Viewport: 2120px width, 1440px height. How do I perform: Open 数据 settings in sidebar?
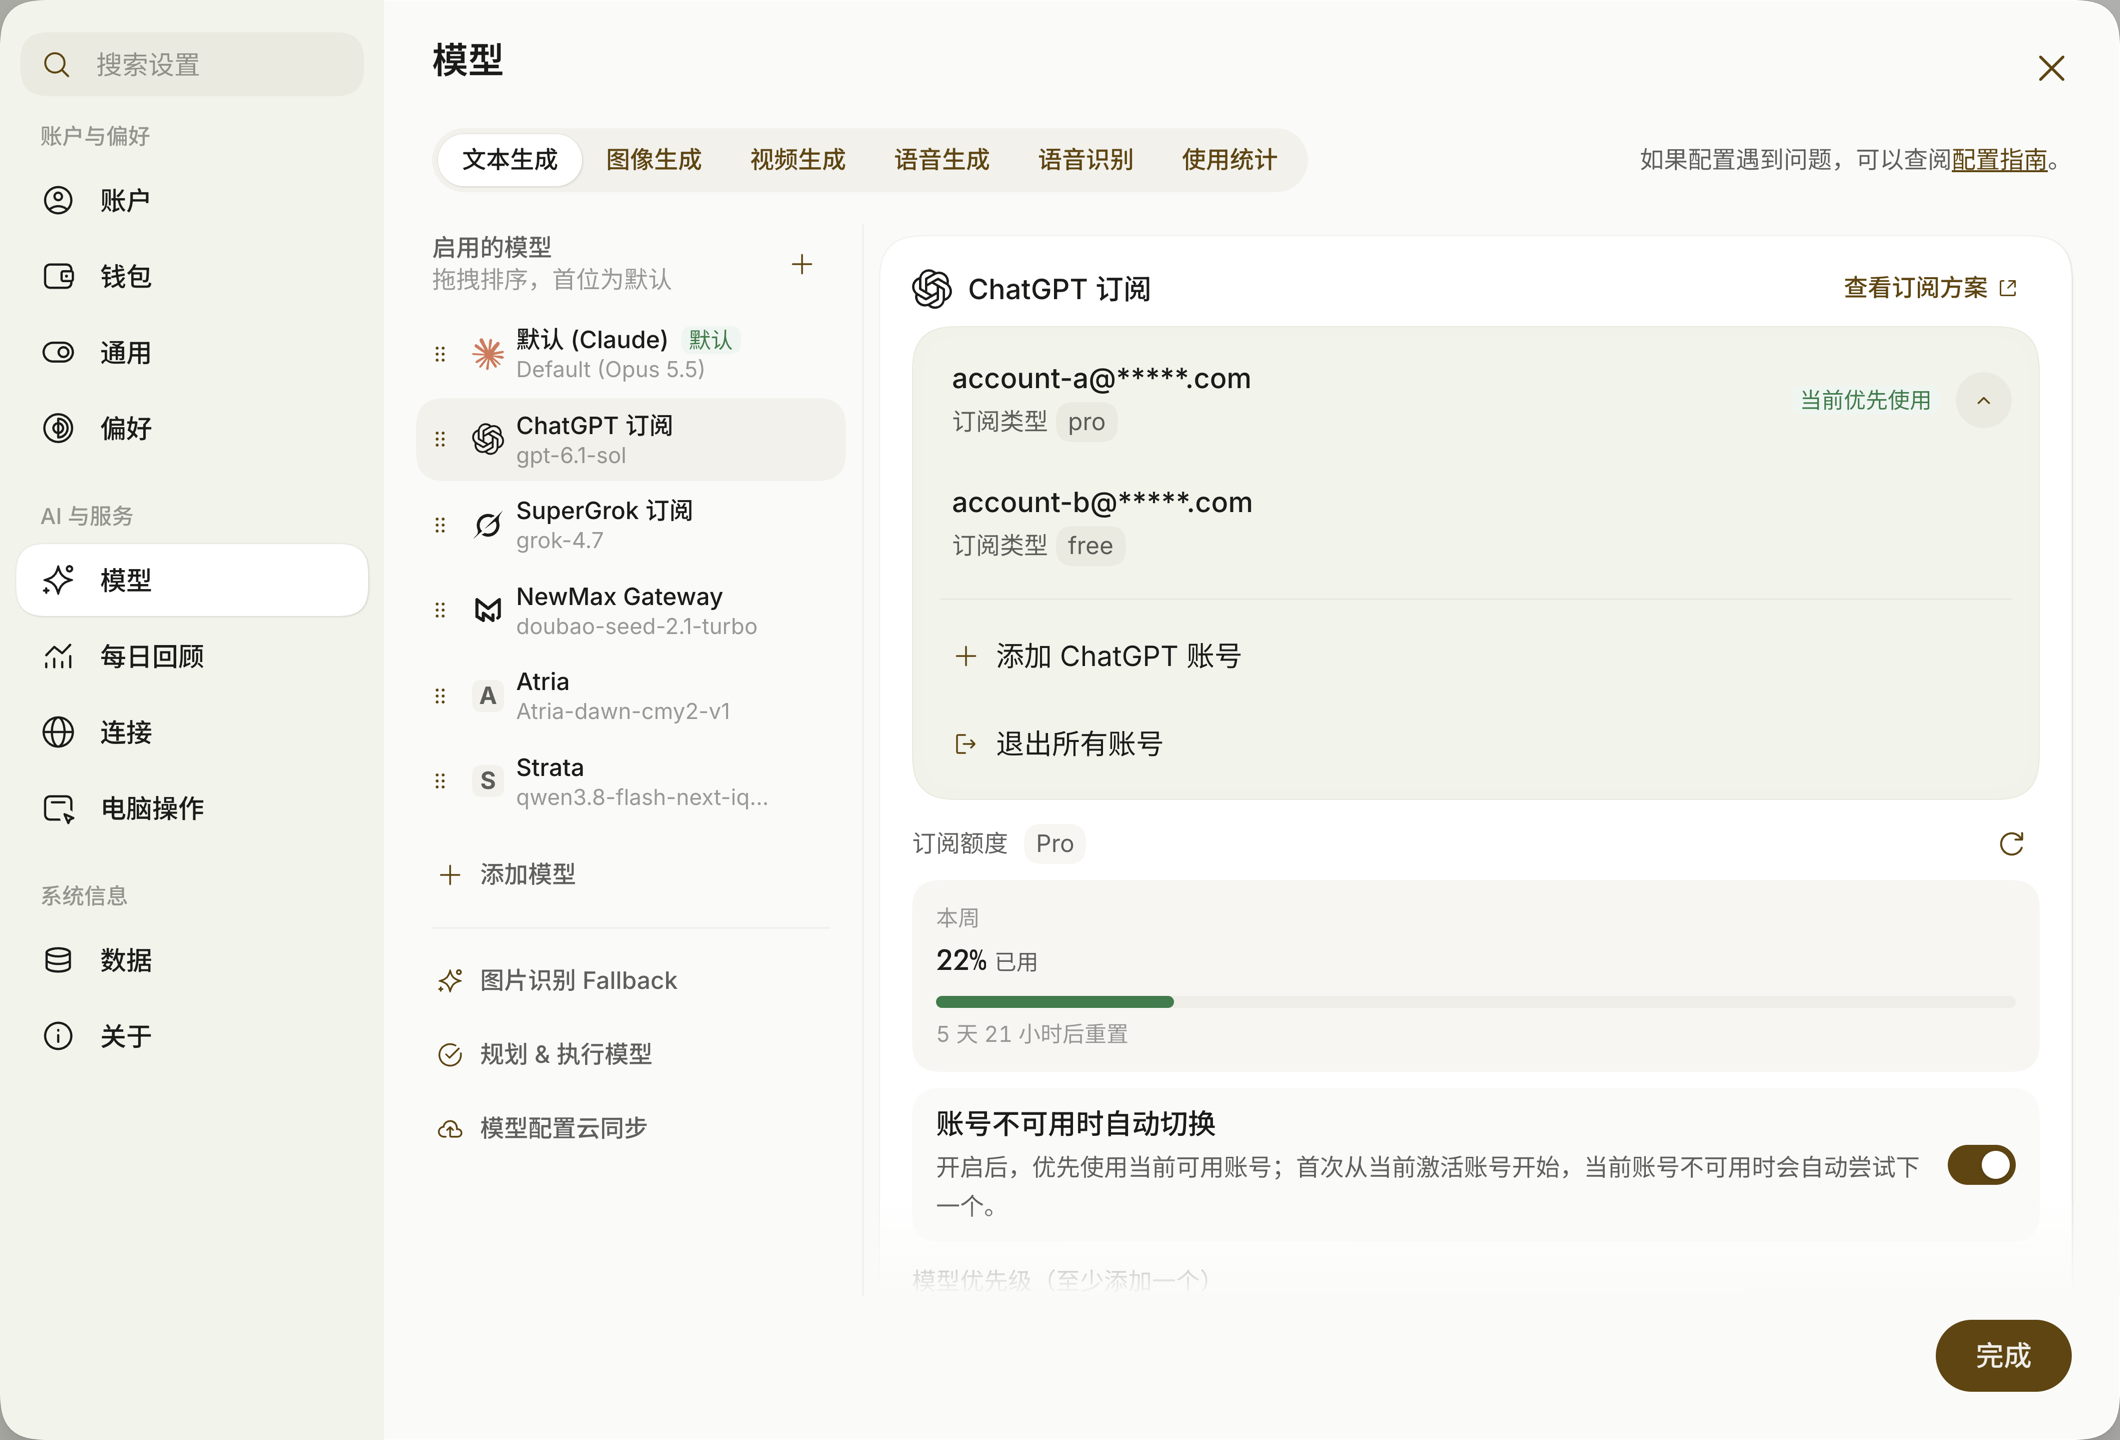pyautogui.click(x=192, y=960)
